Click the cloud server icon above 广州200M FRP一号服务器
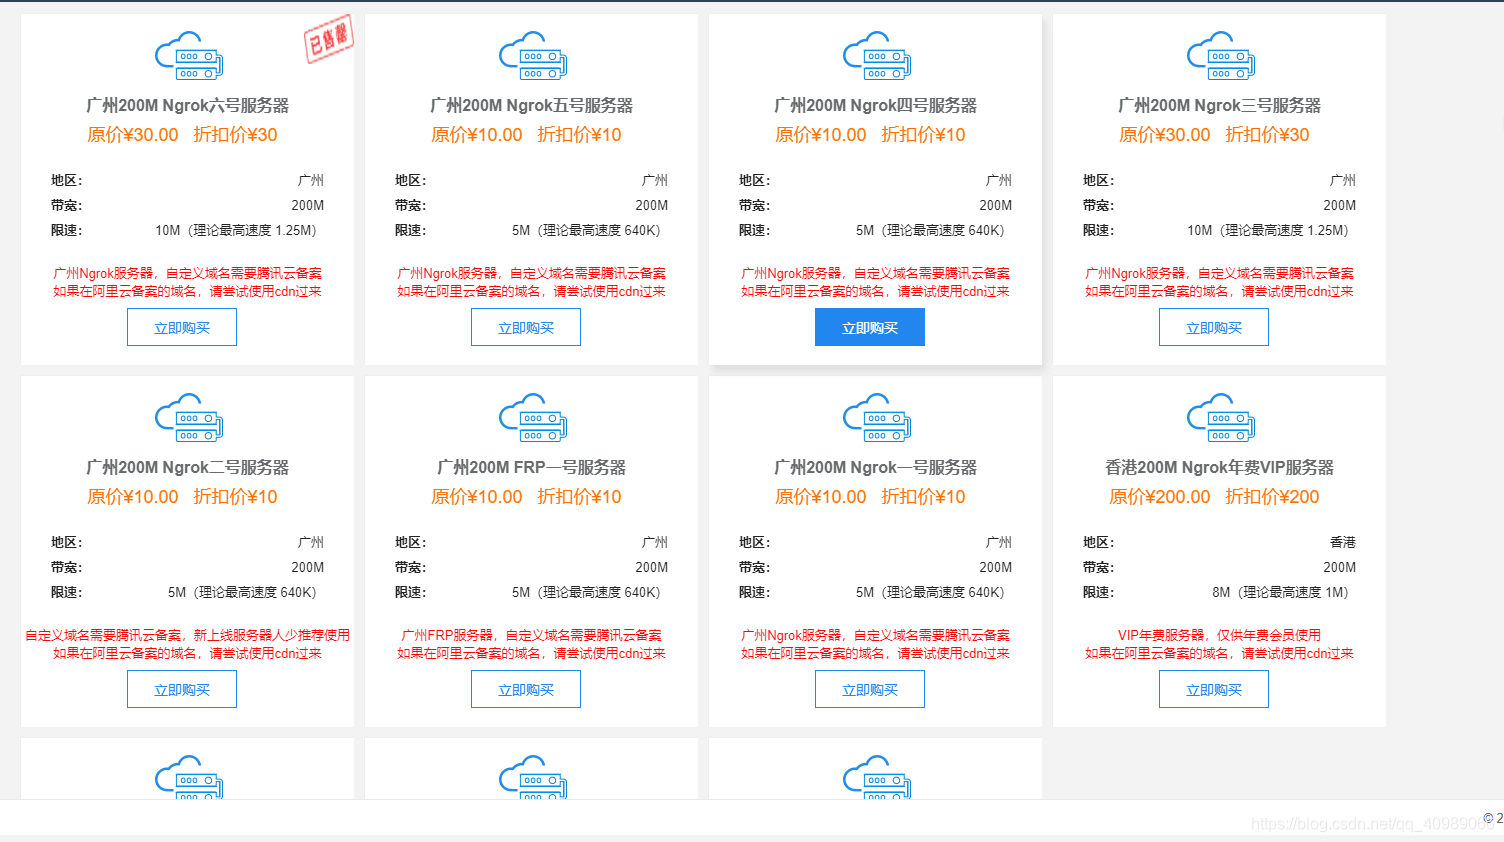 tap(532, 418)
